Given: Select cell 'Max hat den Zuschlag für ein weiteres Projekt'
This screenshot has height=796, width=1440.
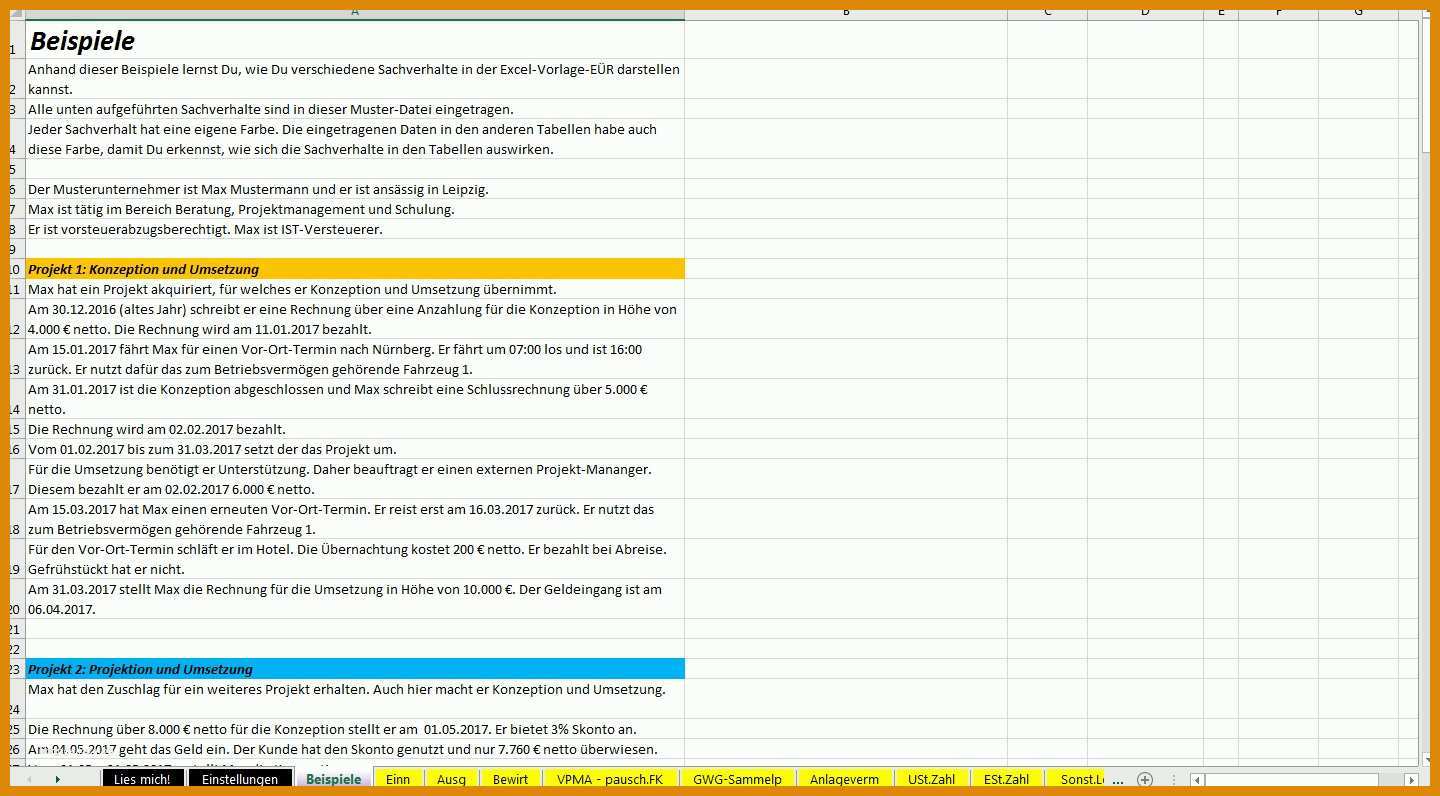Looking at the screenshot, I should click(x=355, y=699).
